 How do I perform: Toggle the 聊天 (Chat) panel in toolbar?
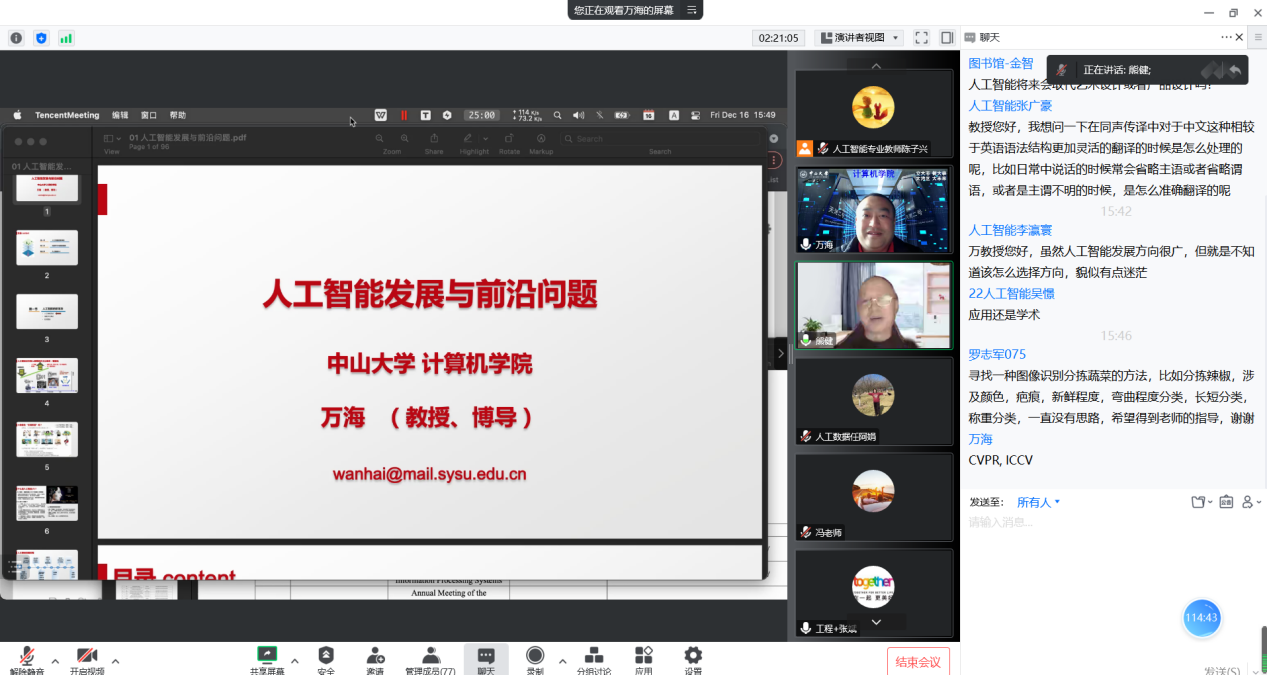point(486,657)
